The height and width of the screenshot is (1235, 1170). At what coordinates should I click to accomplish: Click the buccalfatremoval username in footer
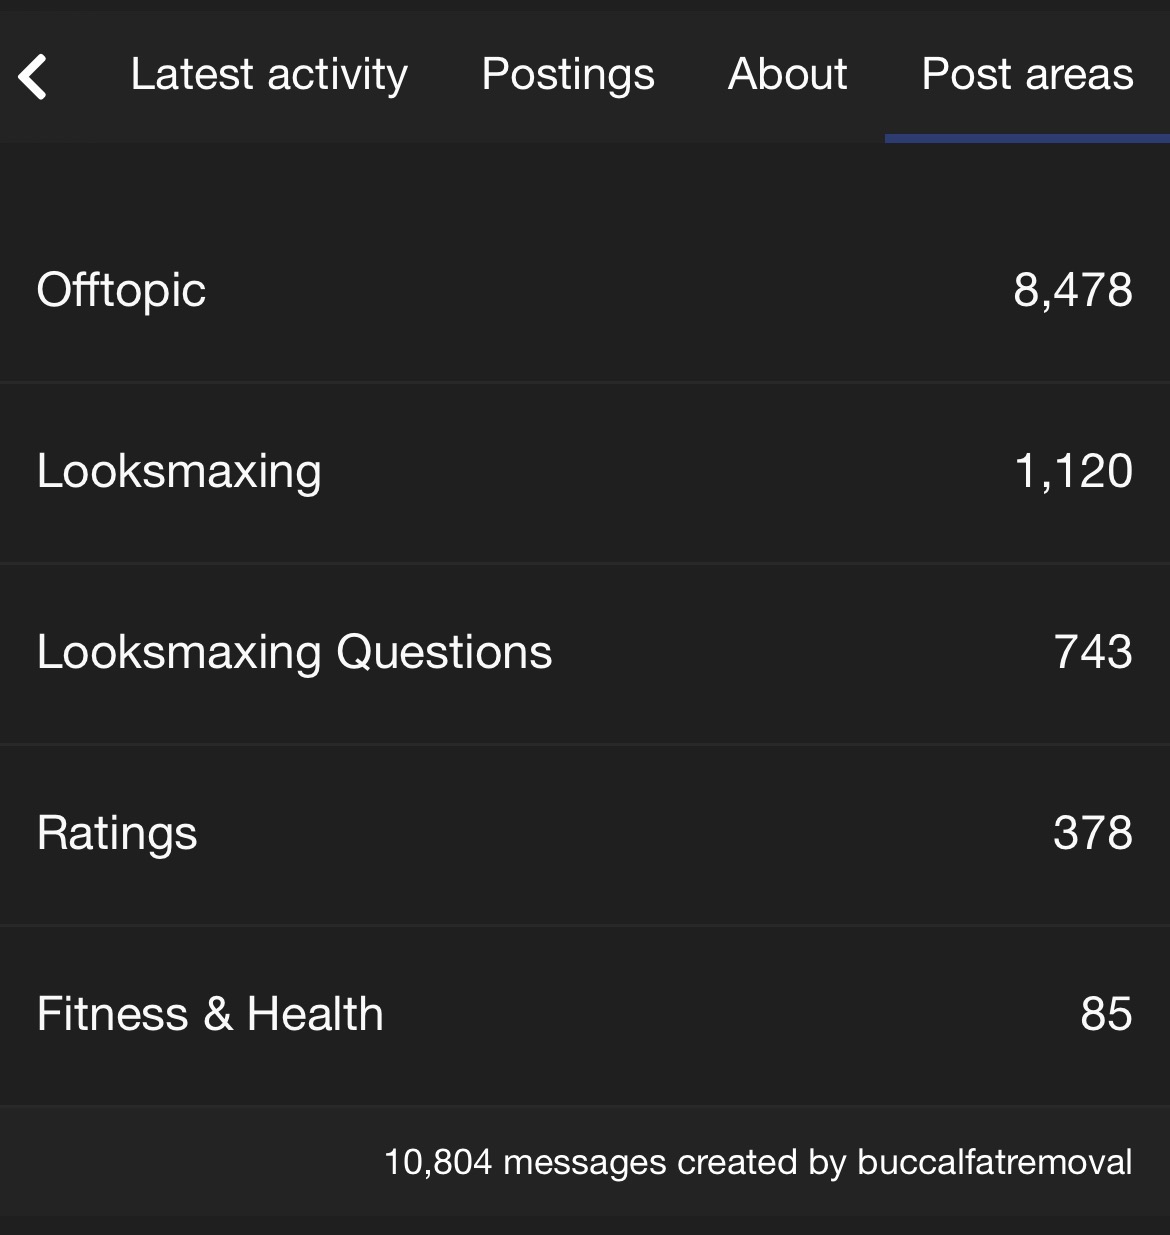(x=995, y=1162)
